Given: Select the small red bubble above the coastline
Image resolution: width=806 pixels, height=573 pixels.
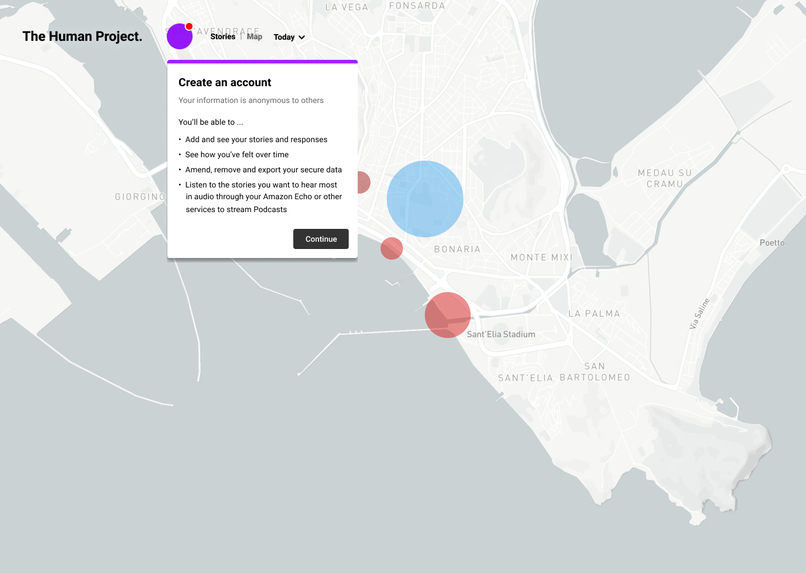Looking at the screenshot, I should coord(392,248).
